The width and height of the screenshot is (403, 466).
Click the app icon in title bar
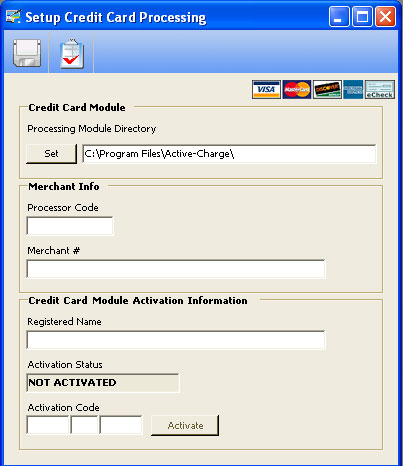(13, 16)
